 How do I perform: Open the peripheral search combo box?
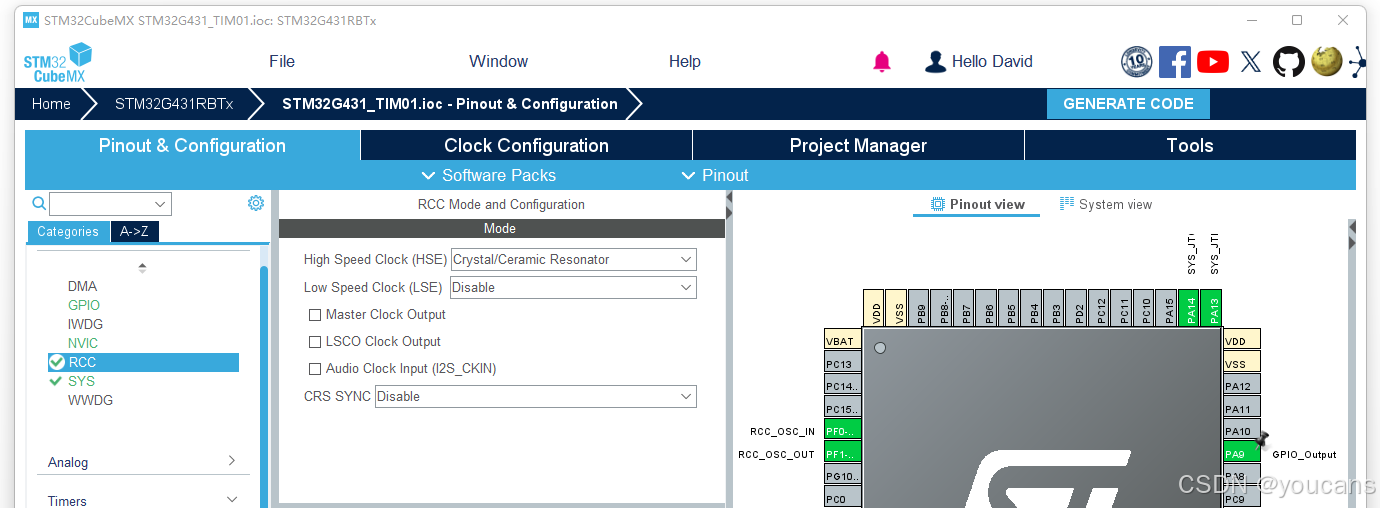point(111,204)
